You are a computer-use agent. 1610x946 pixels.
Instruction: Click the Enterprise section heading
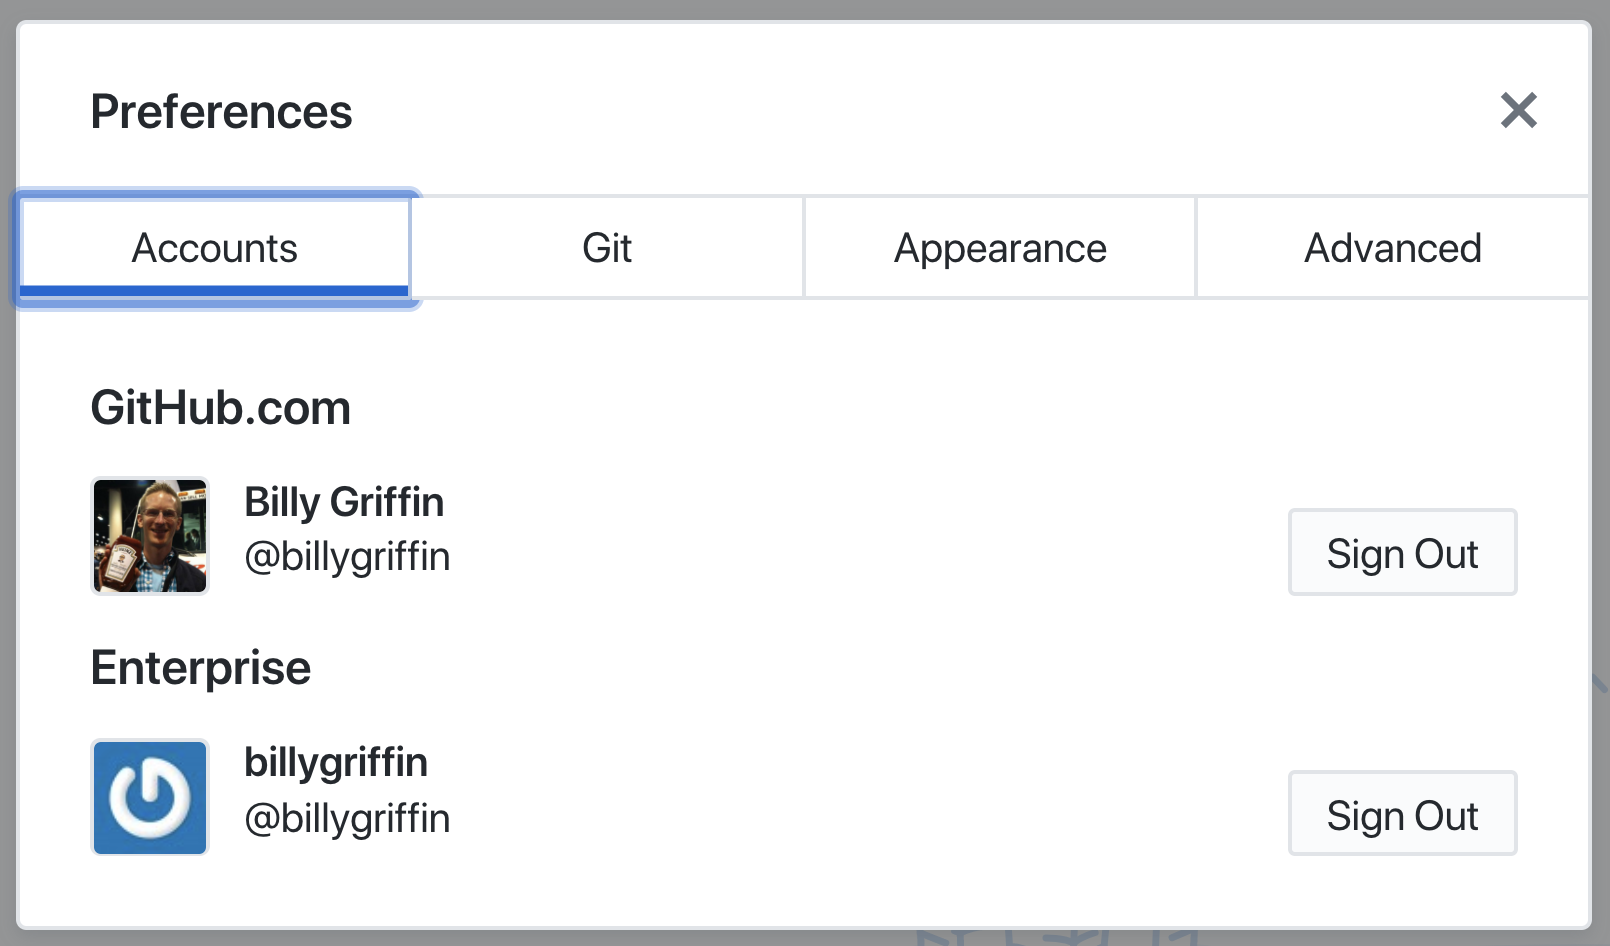point(200,667)
